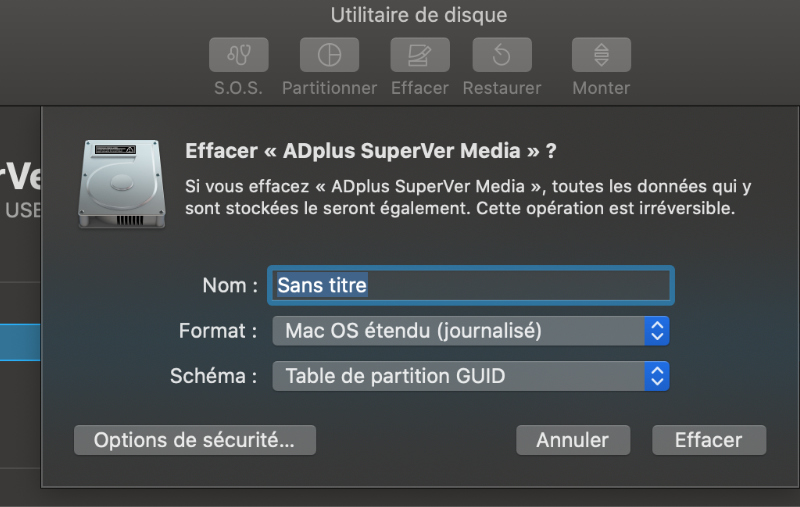Image resolution: width=800 pixels, height=507 pixels.
Task: Select the highlighted blue sidebar row
Action: (x=20, y=342)
